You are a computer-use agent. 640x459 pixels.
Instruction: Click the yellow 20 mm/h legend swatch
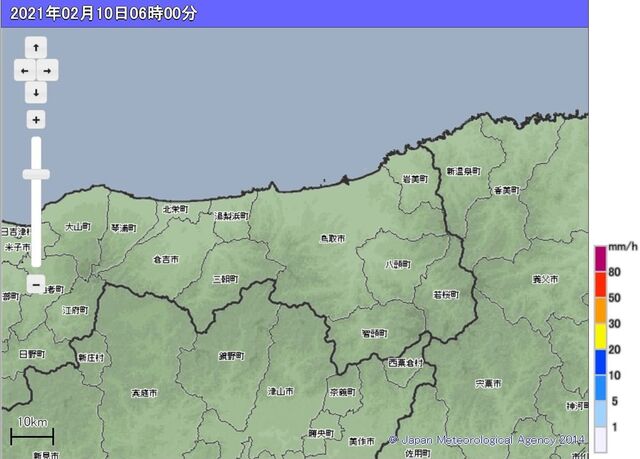(x=600, y=336)
